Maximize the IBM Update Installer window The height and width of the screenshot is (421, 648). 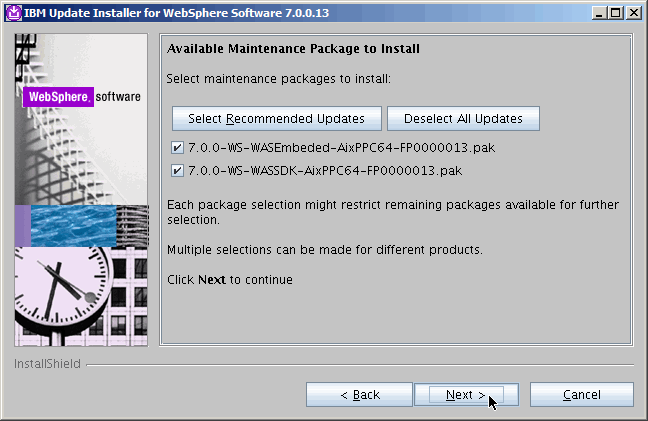click(616, 12)
